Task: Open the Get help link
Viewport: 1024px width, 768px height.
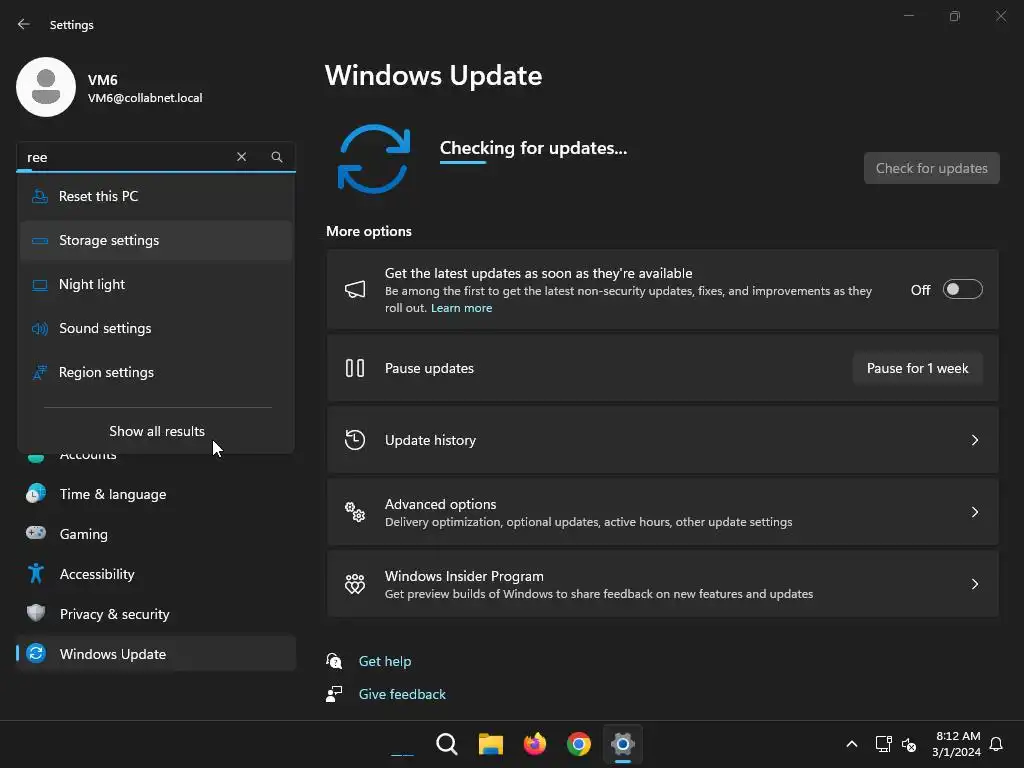Action: pos(385,661)
